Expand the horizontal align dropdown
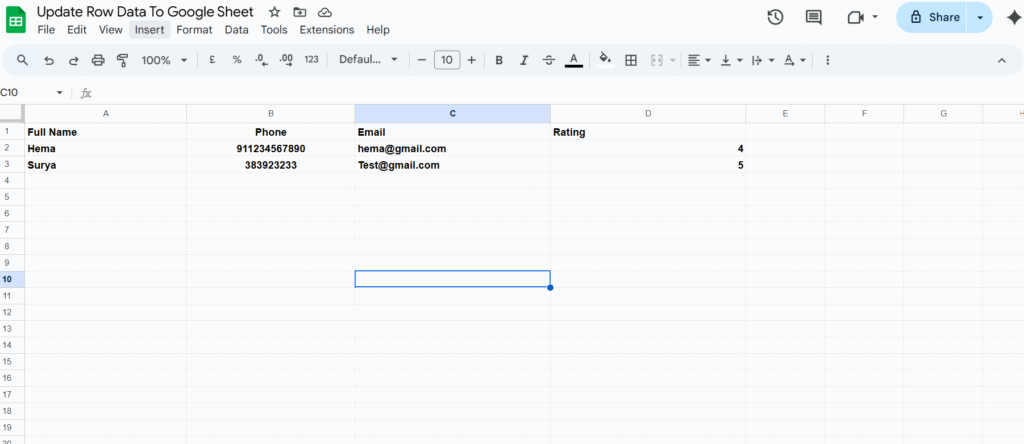Screen dimensions: 1024x444 (701, 60)
